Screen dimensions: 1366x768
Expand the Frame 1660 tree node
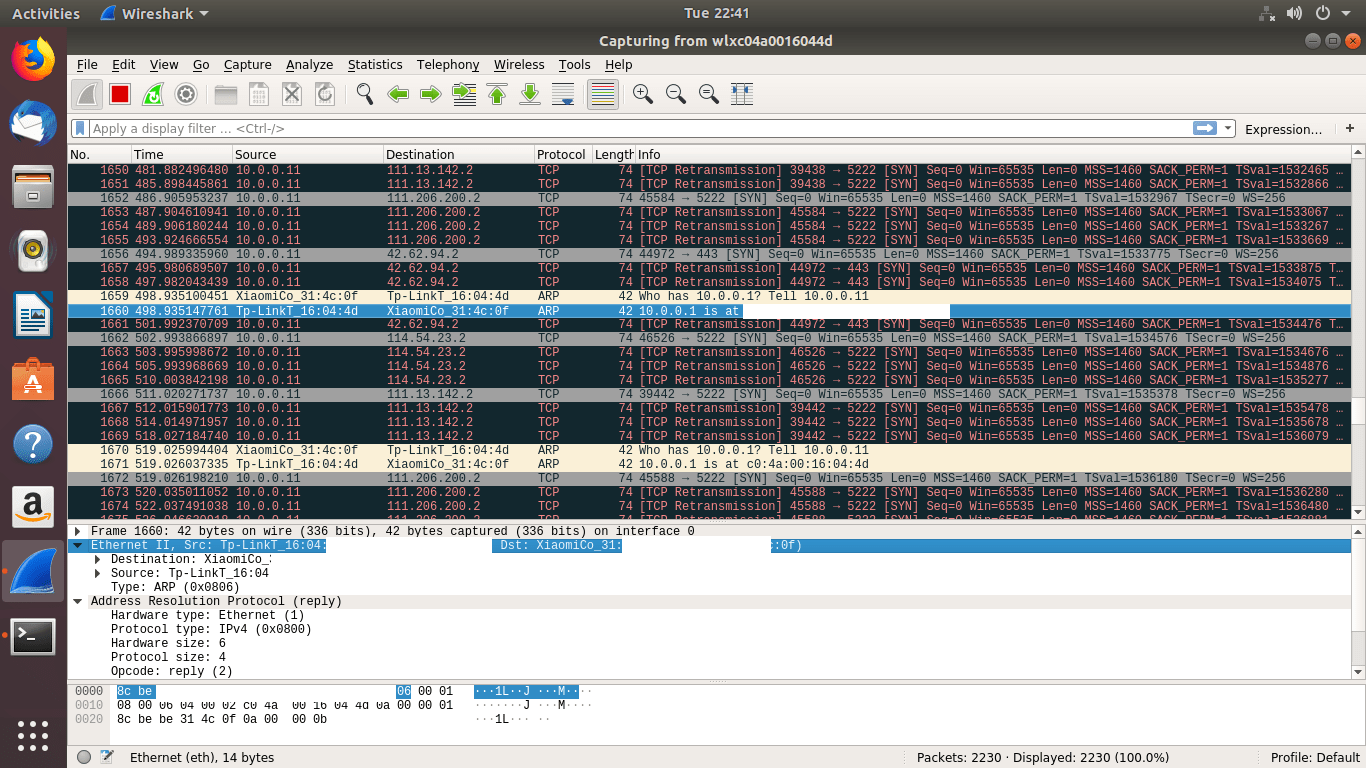tap(78, 531)
